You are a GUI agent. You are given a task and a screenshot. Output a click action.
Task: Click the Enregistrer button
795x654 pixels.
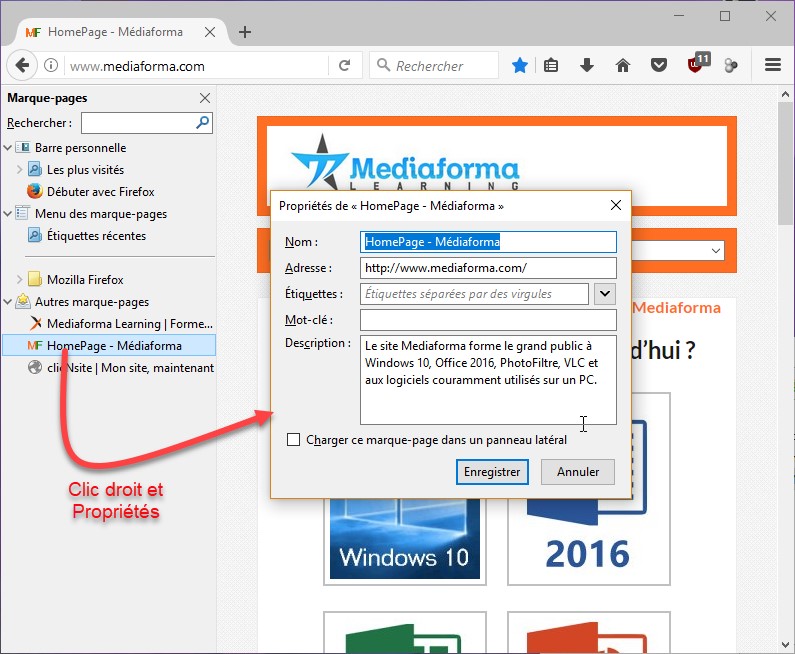pyautogui.click(x=492, y=472)
